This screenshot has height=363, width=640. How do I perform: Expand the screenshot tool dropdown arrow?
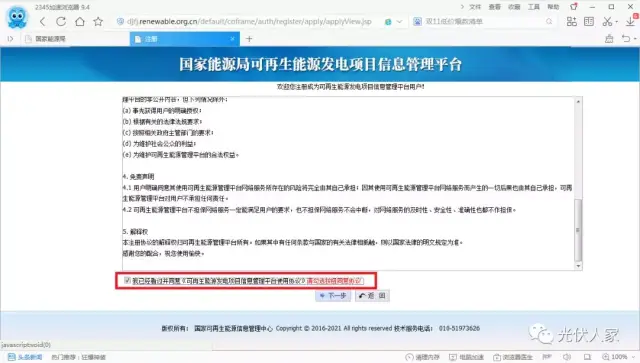click(x=616, y=22)
